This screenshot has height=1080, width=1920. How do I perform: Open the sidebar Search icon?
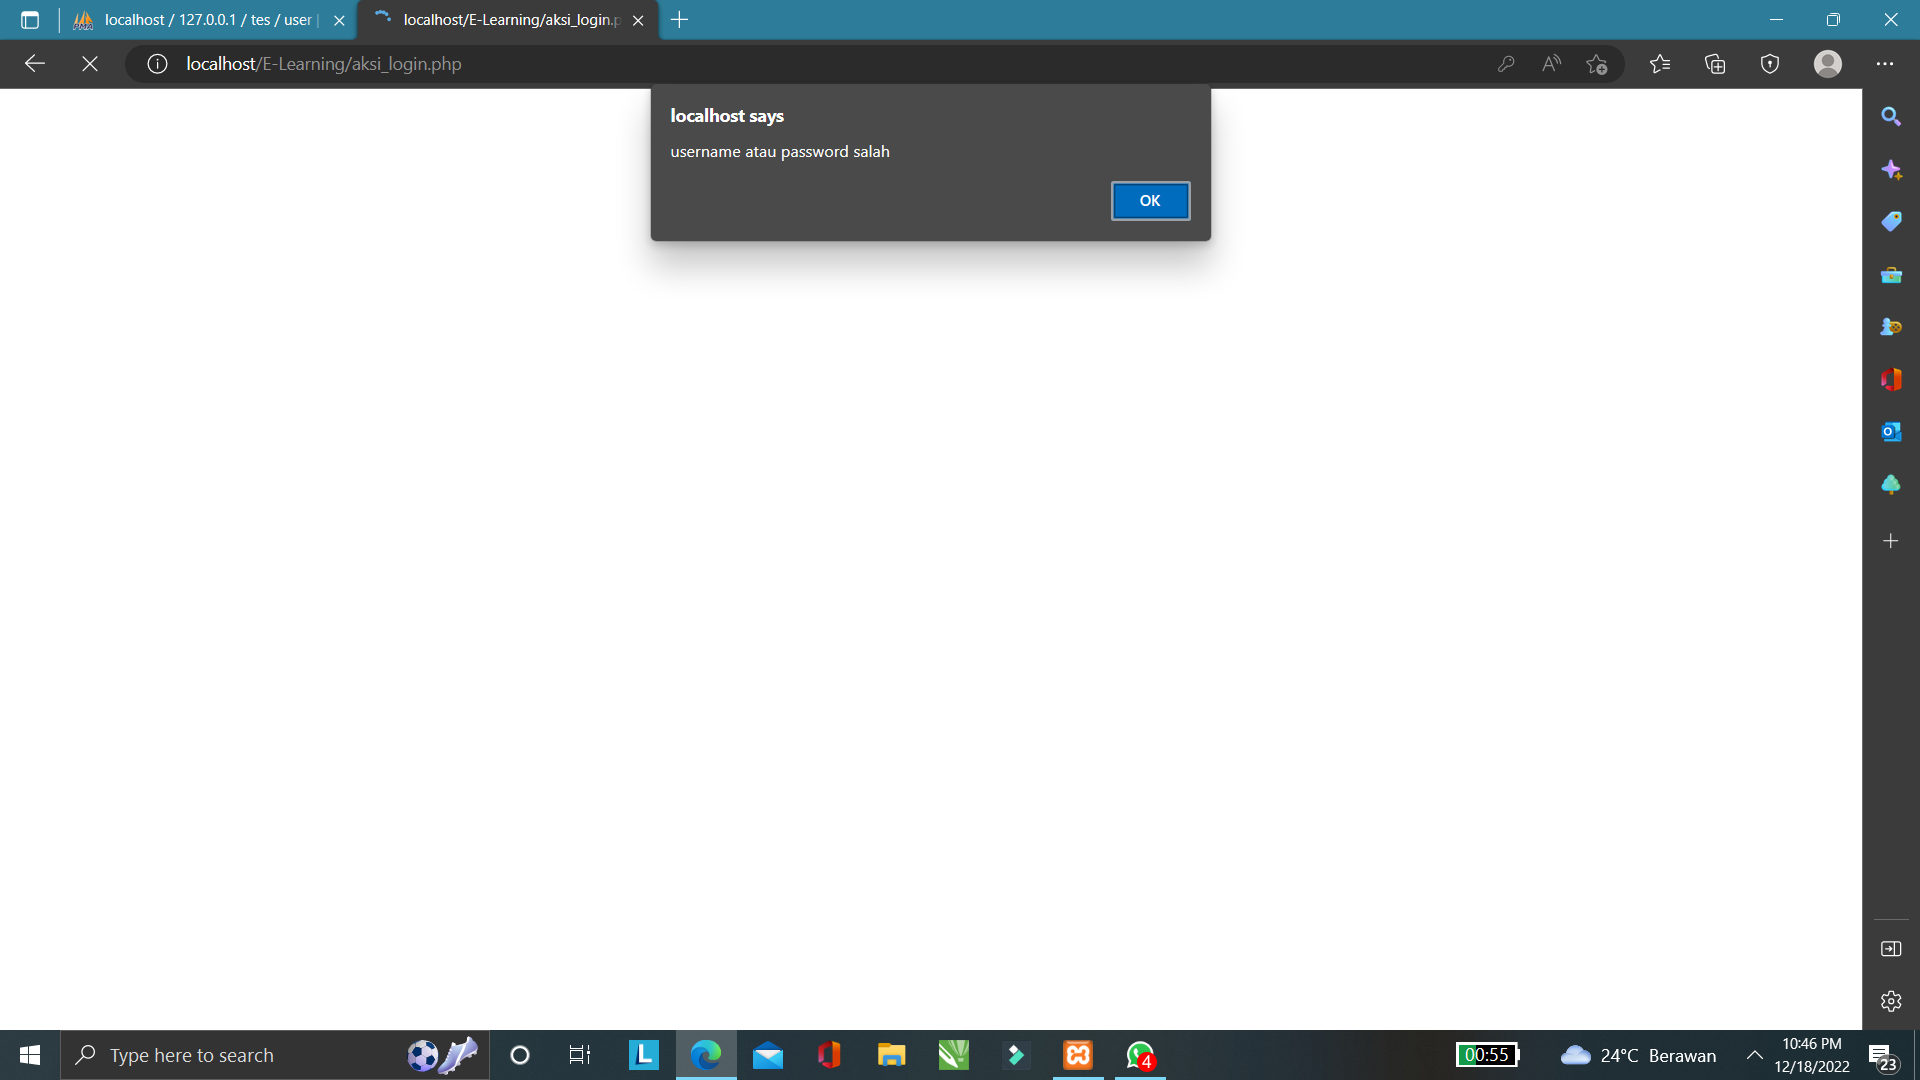click(1890, 117)
